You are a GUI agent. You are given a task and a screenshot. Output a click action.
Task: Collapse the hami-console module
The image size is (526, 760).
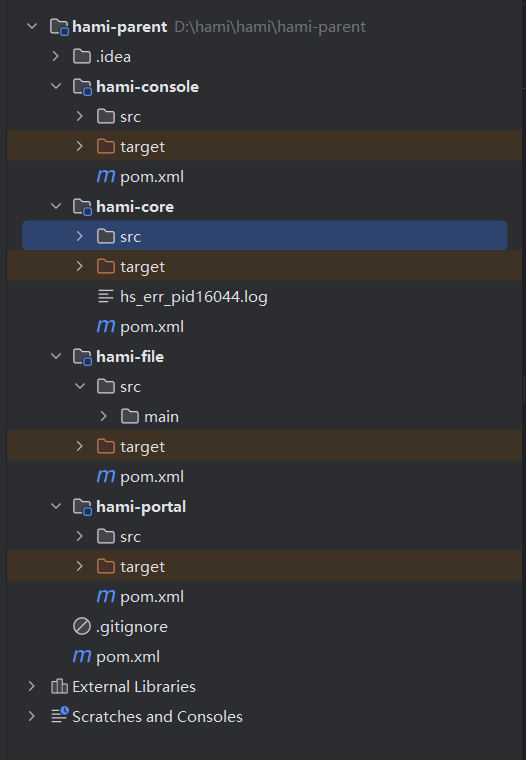[56, 86]
